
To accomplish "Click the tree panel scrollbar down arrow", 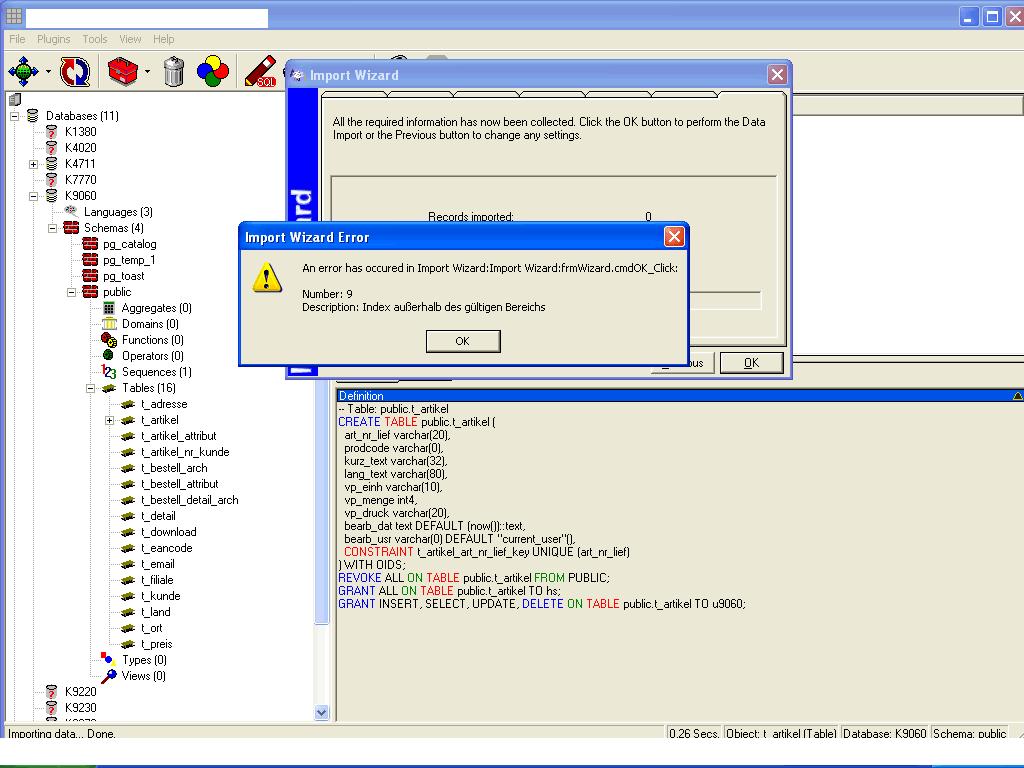I will tap(322, 712).
